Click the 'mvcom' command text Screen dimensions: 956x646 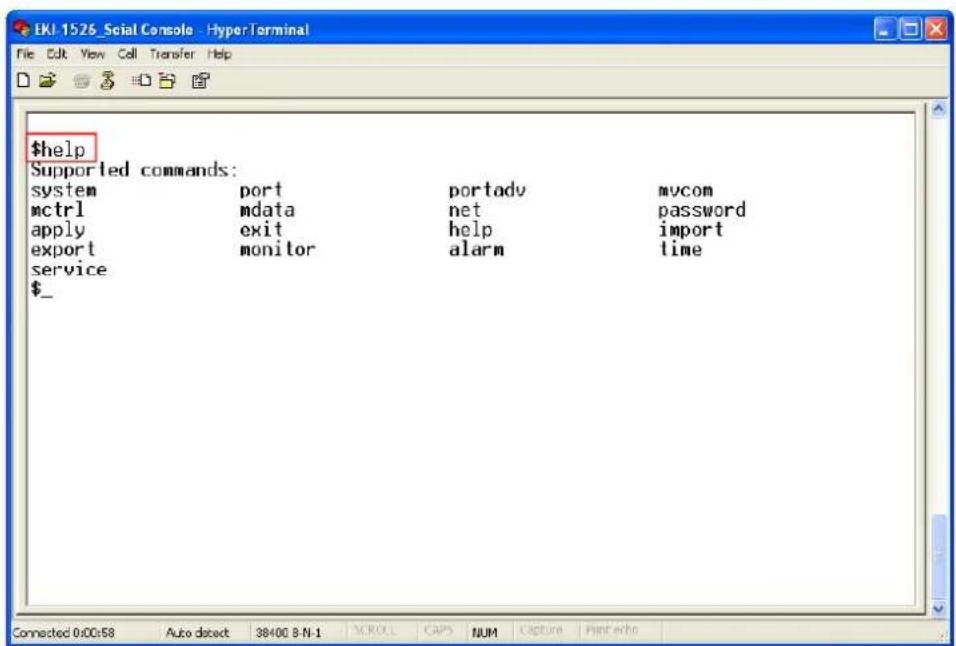[x=685, y=191]
